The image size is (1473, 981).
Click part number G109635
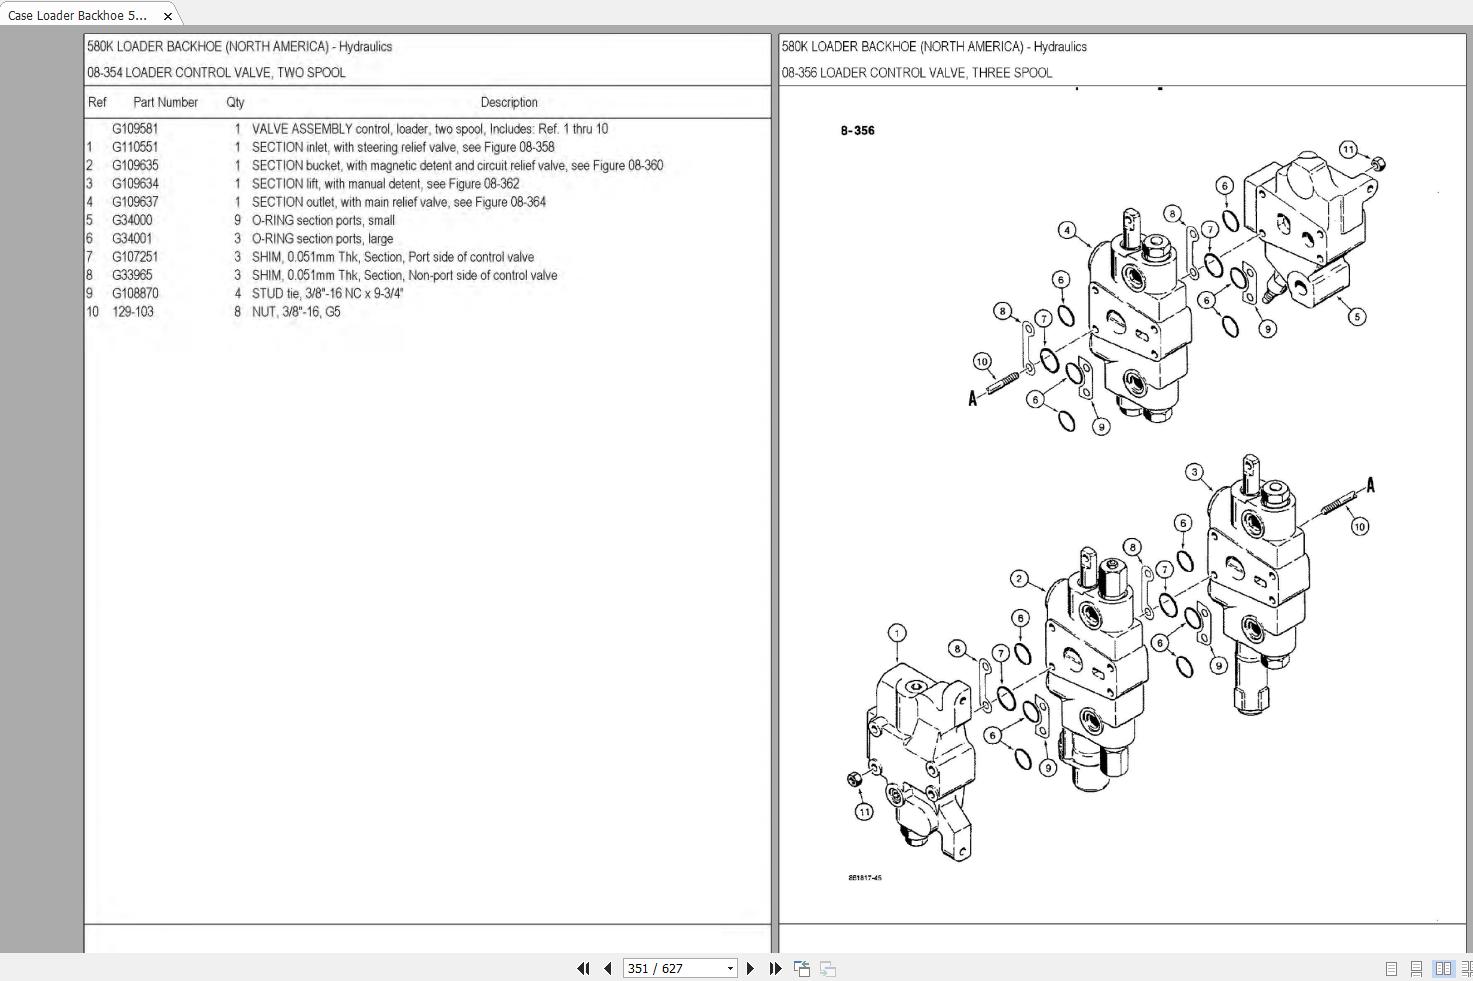(x=135, y=165)
